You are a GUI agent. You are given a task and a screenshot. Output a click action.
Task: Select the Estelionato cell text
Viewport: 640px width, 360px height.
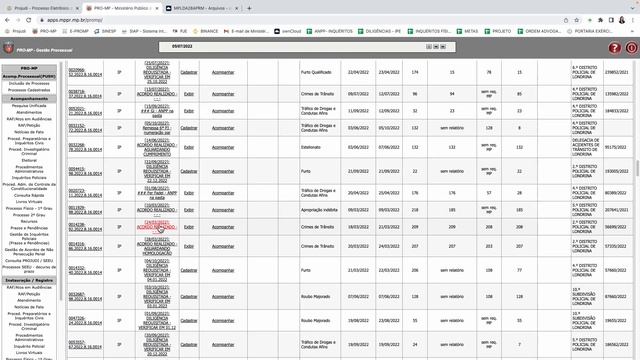point(311,147)
